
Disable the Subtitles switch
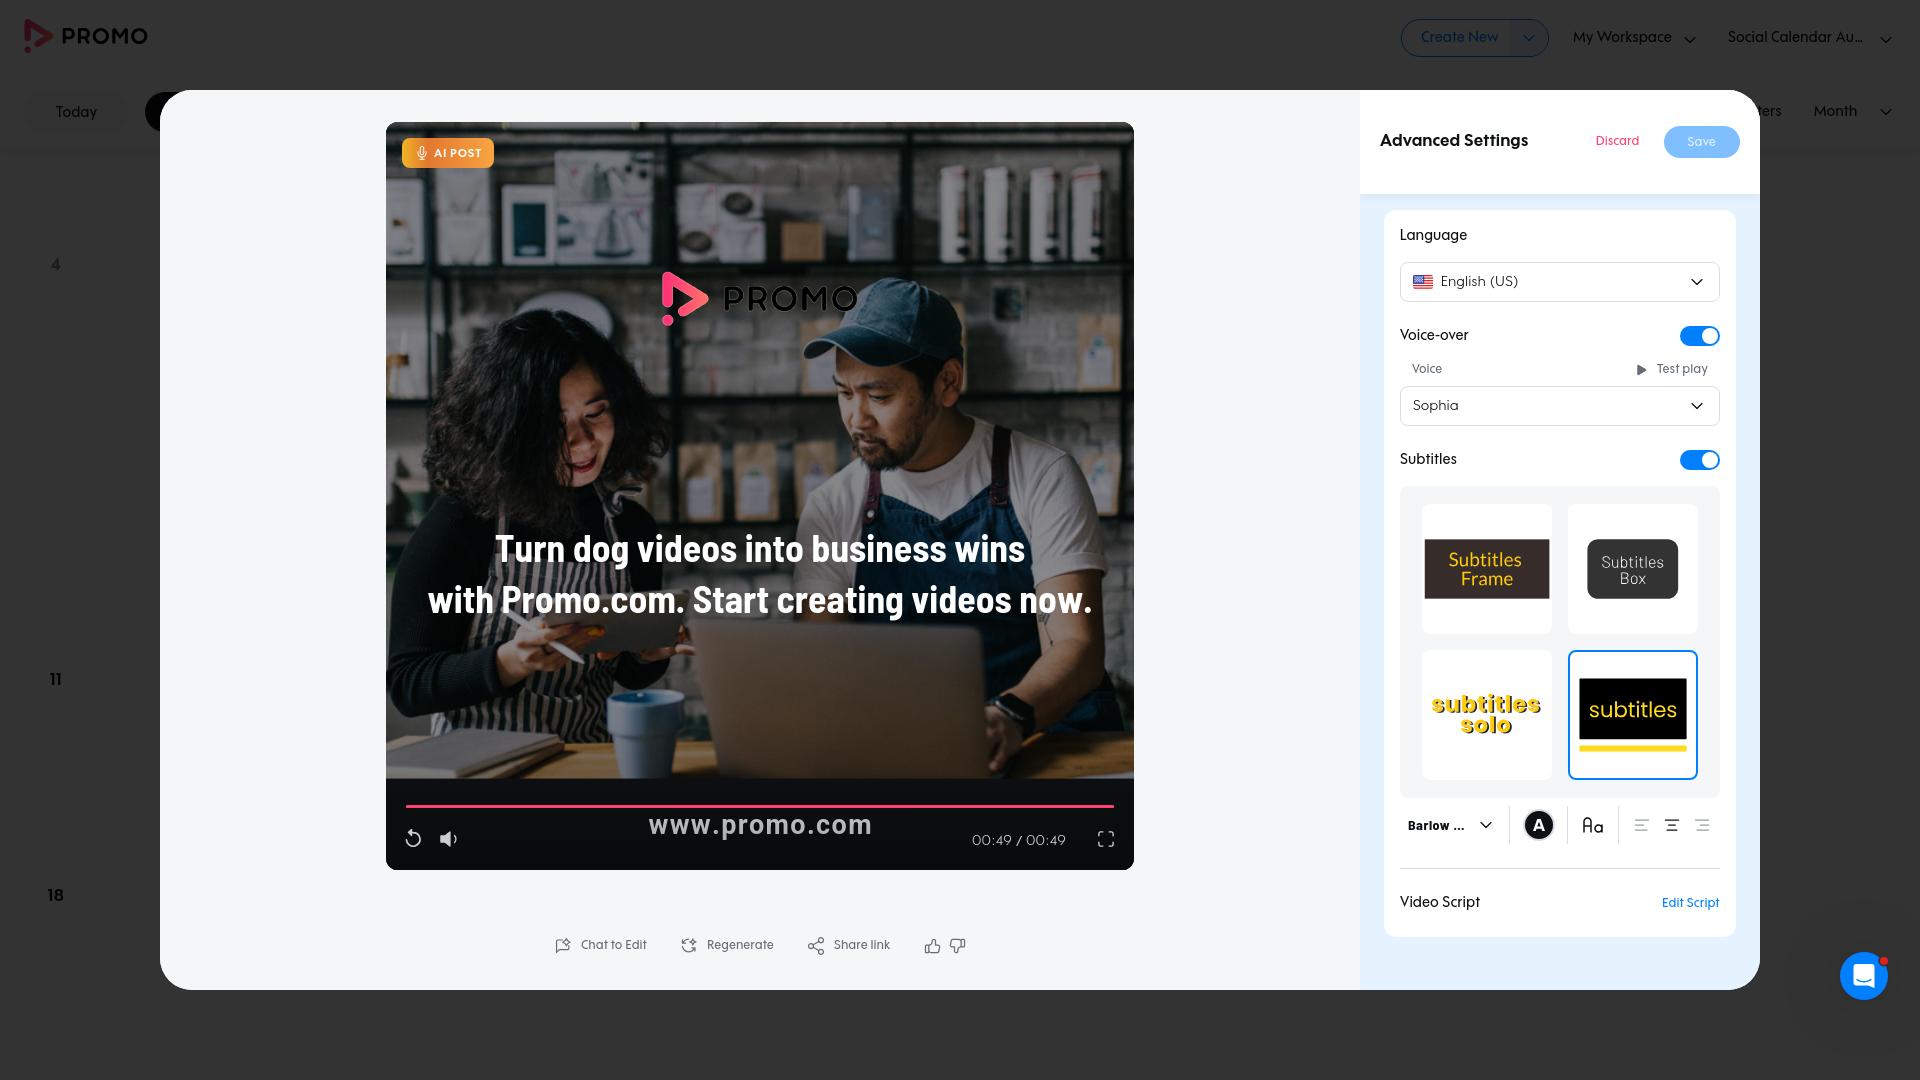tap(1699, 460)
